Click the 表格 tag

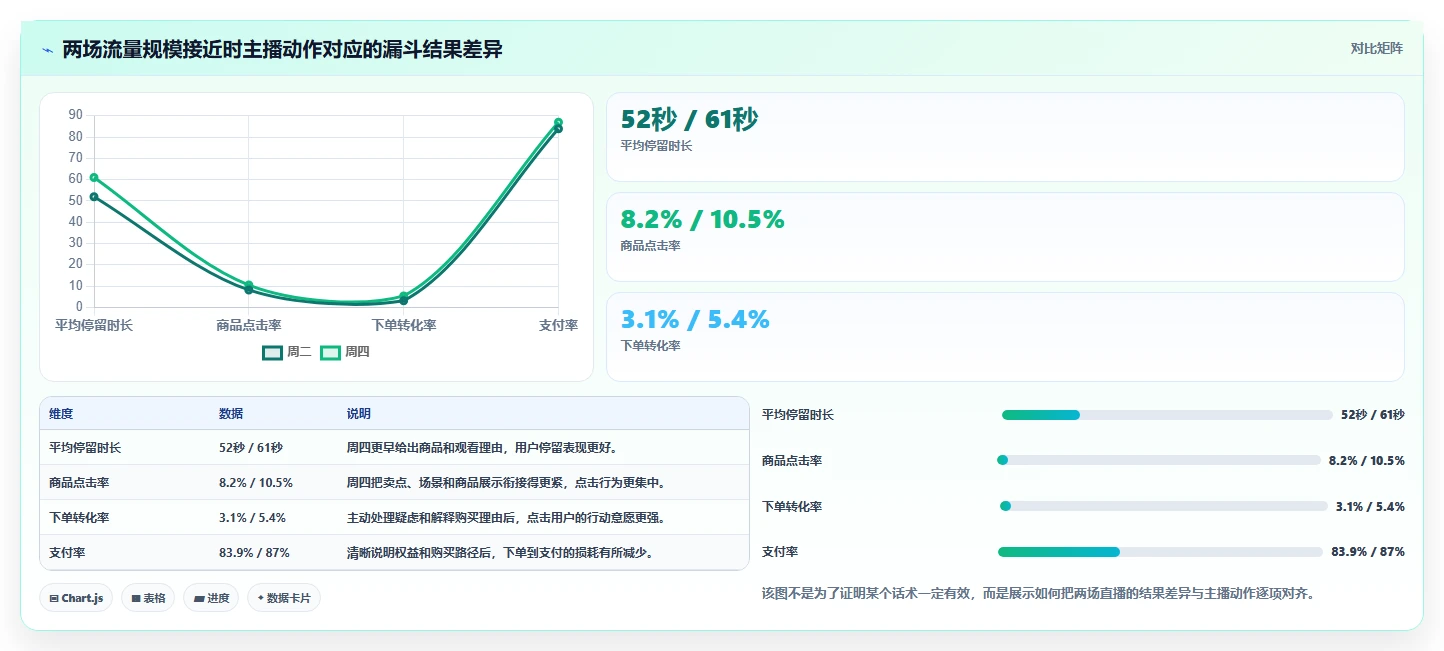point(148,598)
